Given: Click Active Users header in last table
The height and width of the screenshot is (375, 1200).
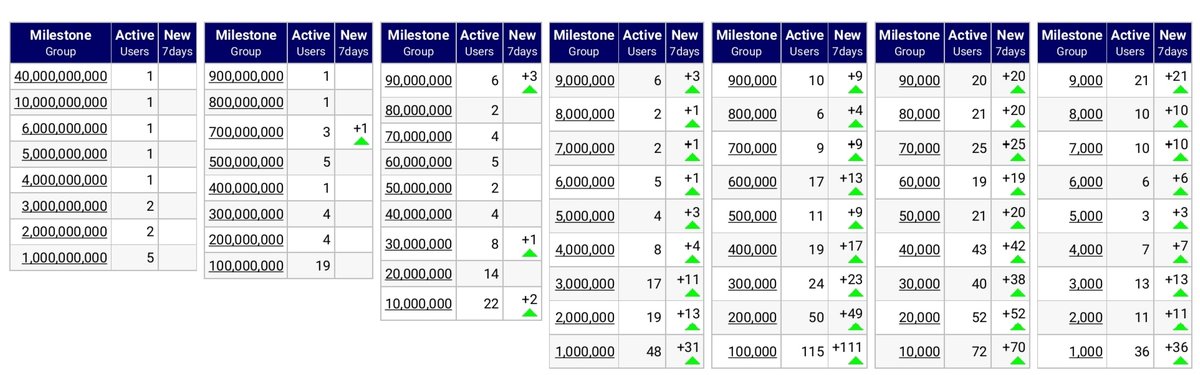Looking at the screenshot, I should pos(1131,42).
